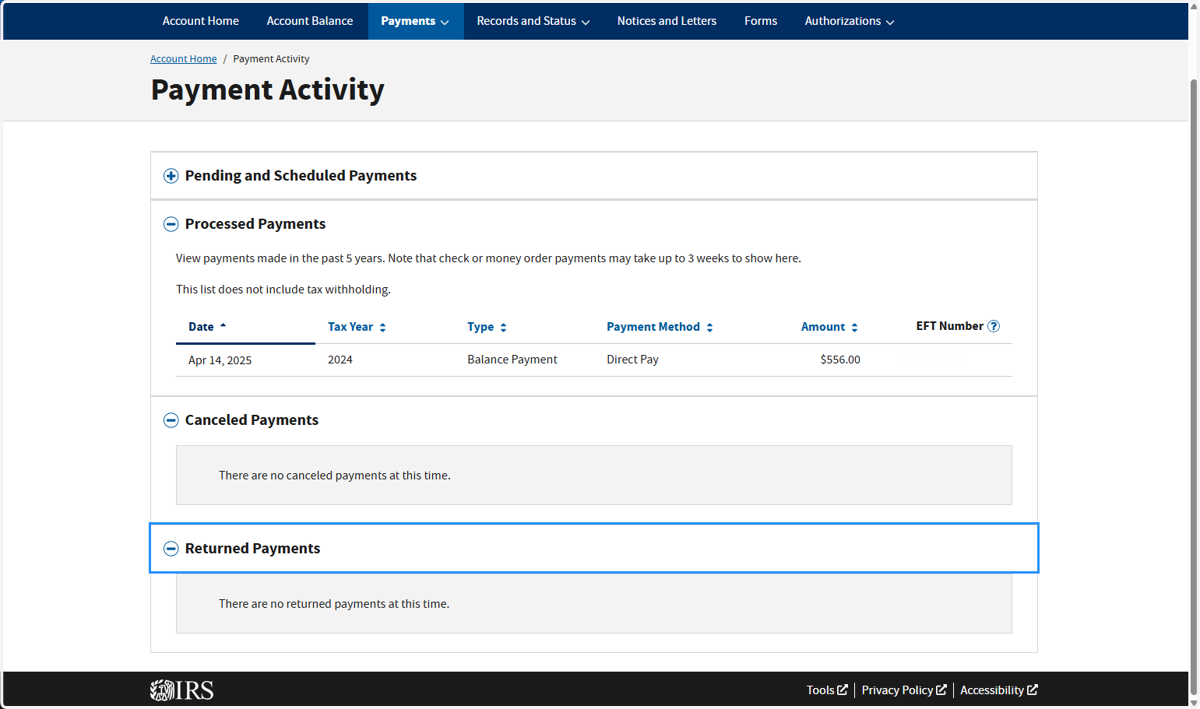Click the Payment Activity breadcrumb text
Image resolution: width=1200 pixels, height=709 pixels.
[x=271, y=59]
